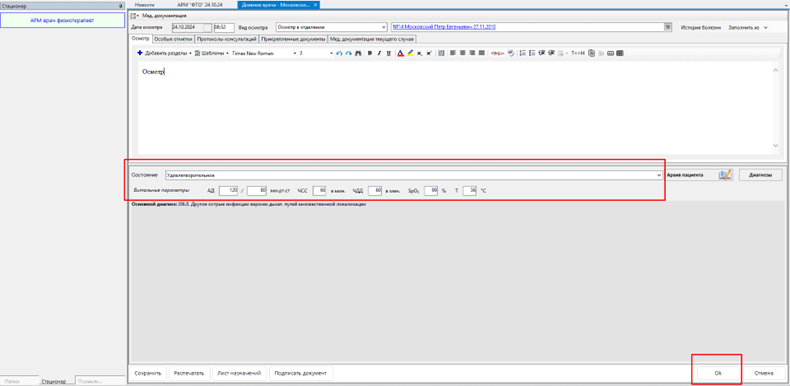Confirm with Ok button
This screenshot has width=790, height=386.
(718, 373)
